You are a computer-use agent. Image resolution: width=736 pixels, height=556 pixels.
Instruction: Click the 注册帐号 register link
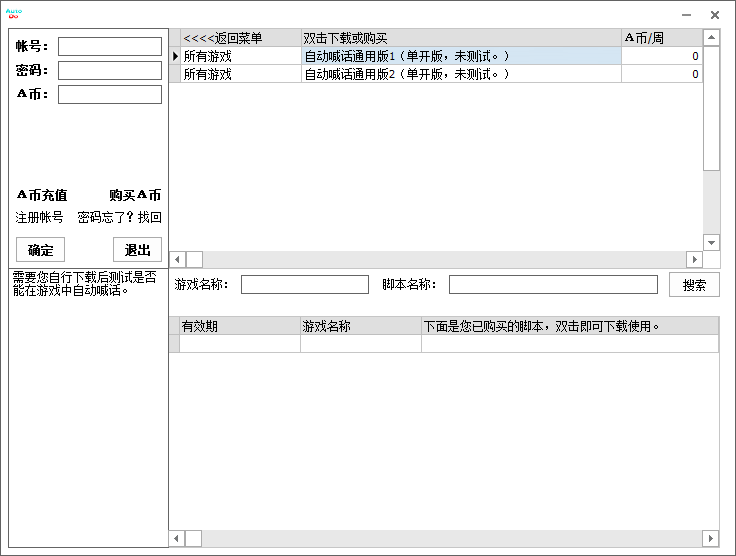click(x=39, y=217)
